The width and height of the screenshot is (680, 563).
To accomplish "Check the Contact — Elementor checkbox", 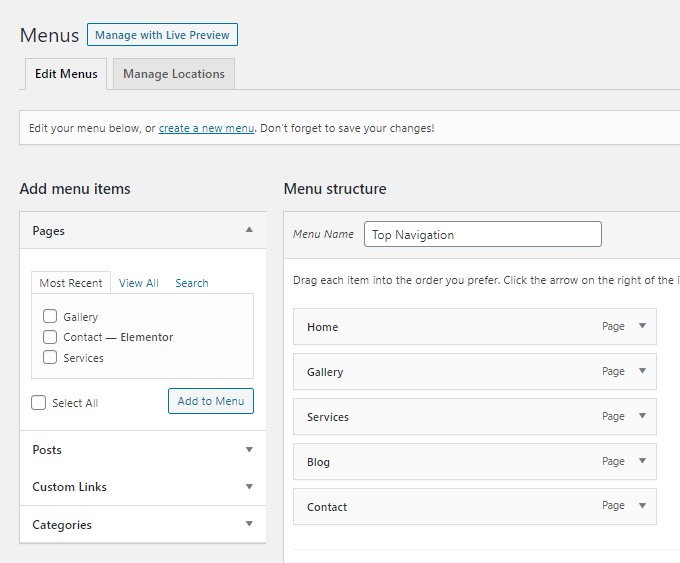I will point(50,337).
